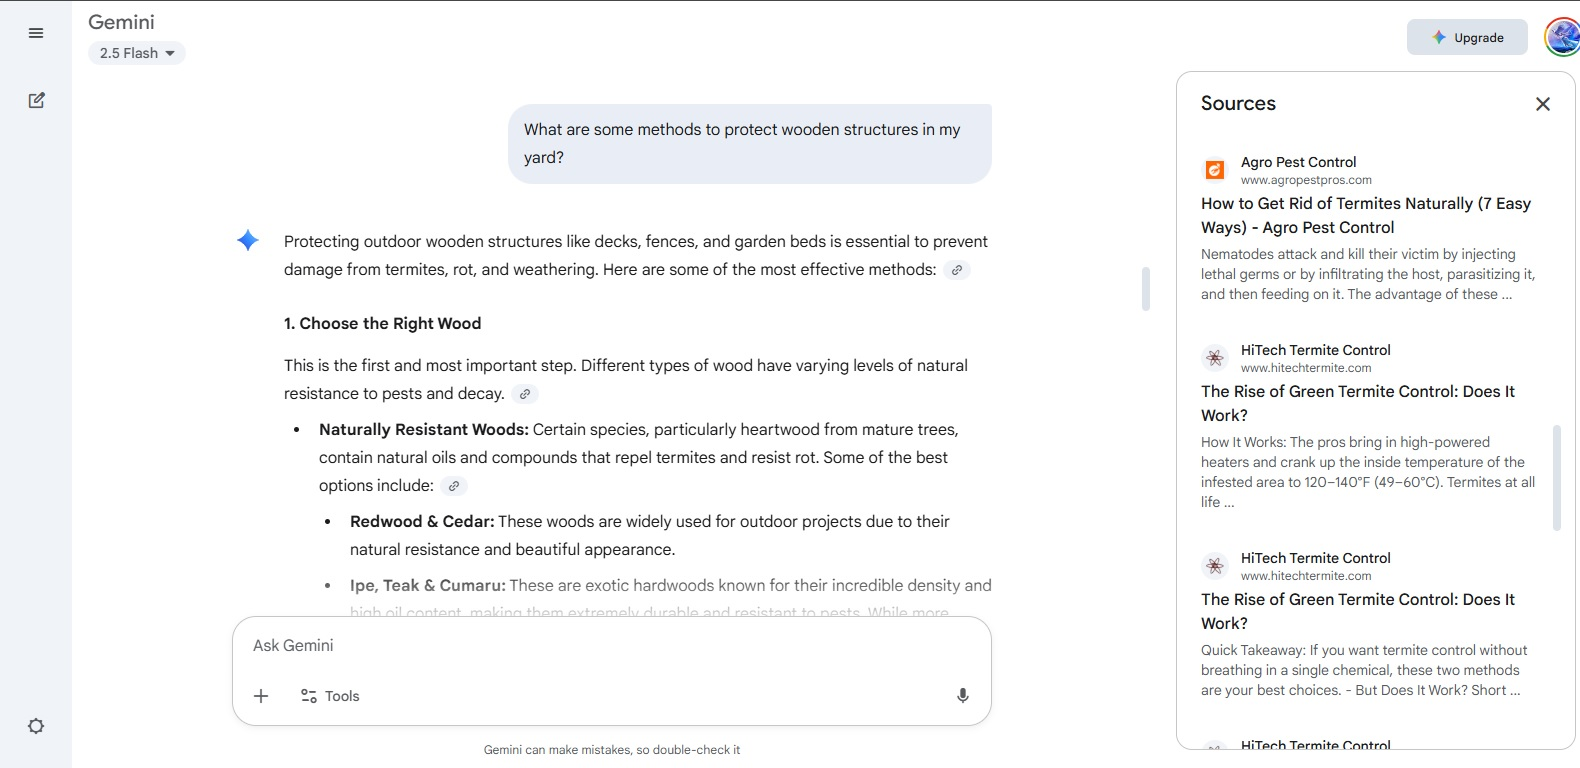The width and height of the screenshot is (1580, 768).
Task: Open 'How to Get Rid of Termites Naturally' source
Action: 1366,215
